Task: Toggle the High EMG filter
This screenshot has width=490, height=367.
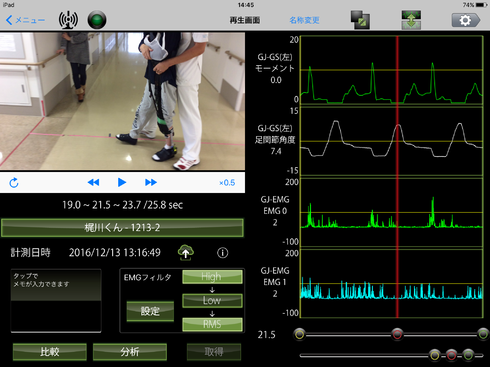Action: click(212, 277)
